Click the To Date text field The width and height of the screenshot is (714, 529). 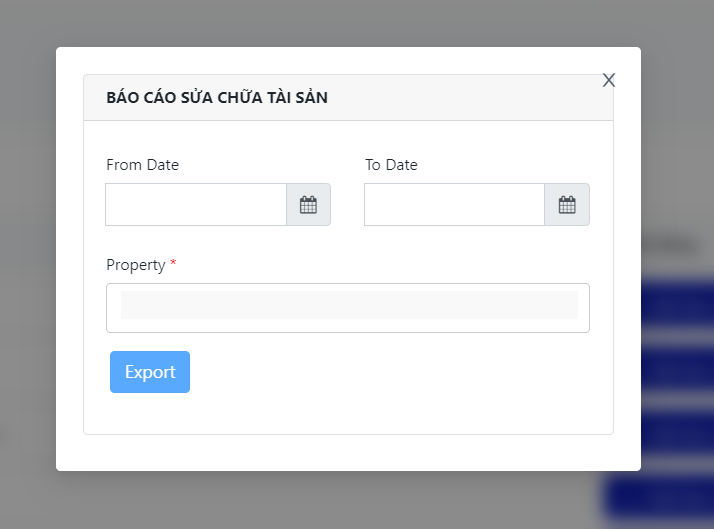[454, 205]
